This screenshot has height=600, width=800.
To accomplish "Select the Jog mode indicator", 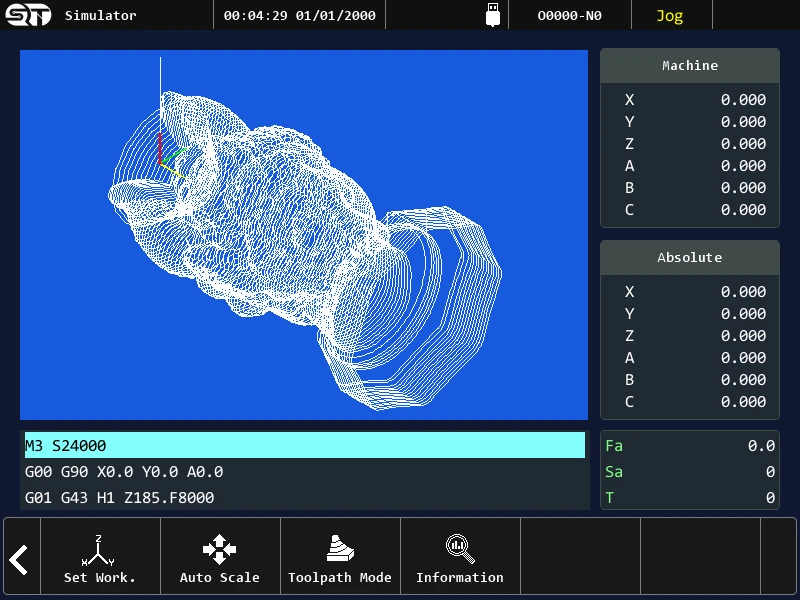I will tap(669, 16).
